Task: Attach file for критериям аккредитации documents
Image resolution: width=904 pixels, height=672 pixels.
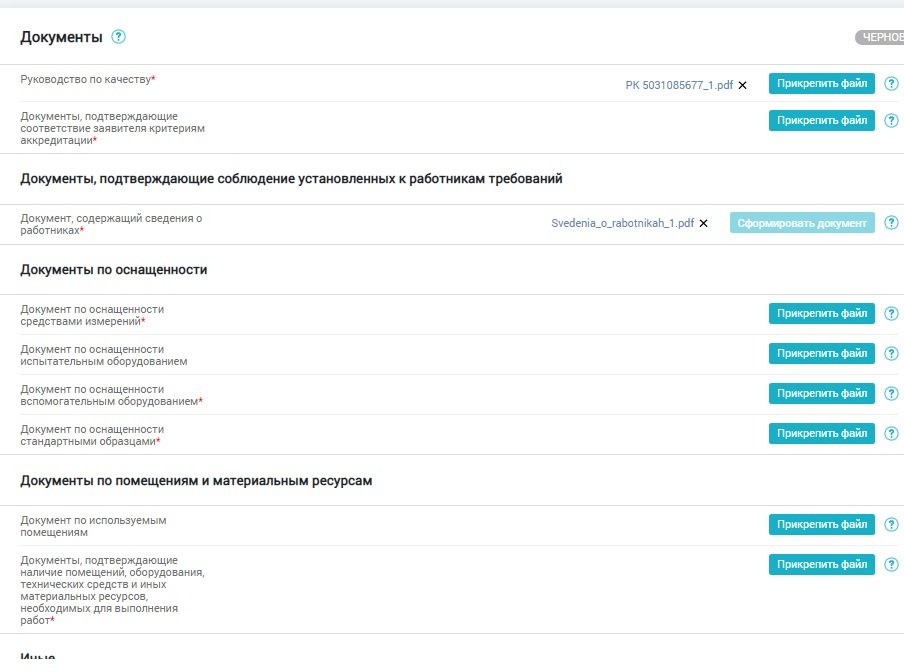Action: point(821,120)
